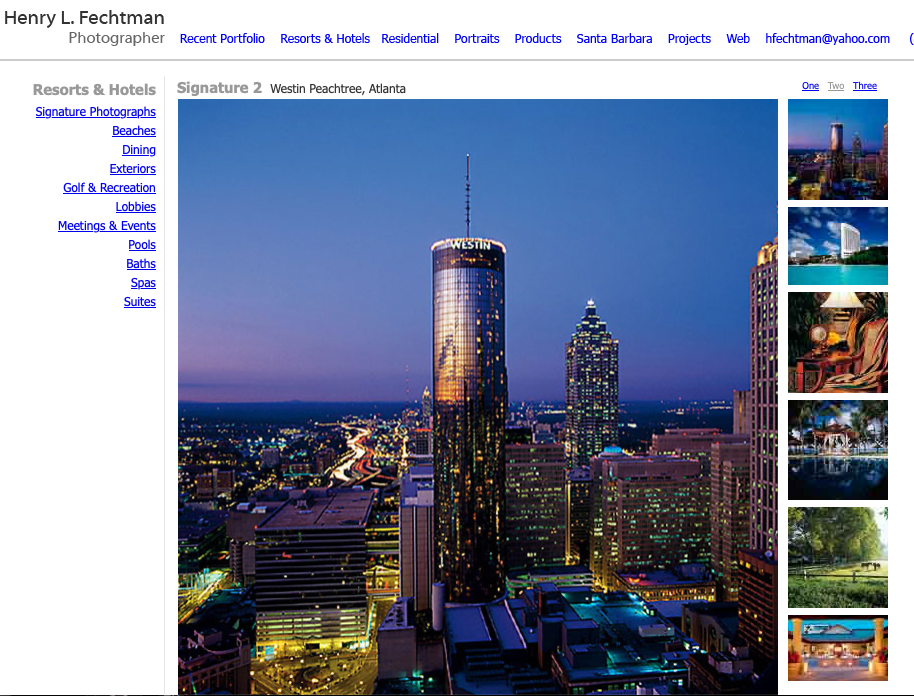This screenshot has width=914, height=696.
Task: Select the Atlanta skyline night thumbnail
Action: click(837, 150)
